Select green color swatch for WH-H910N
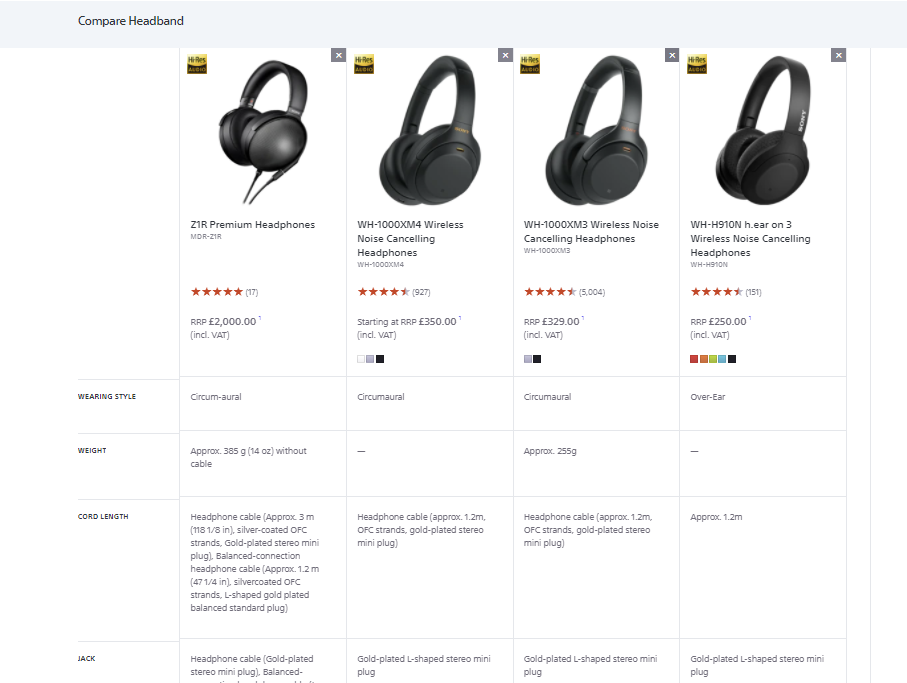This screenshot has height=683, width=907. coord(713,359)
